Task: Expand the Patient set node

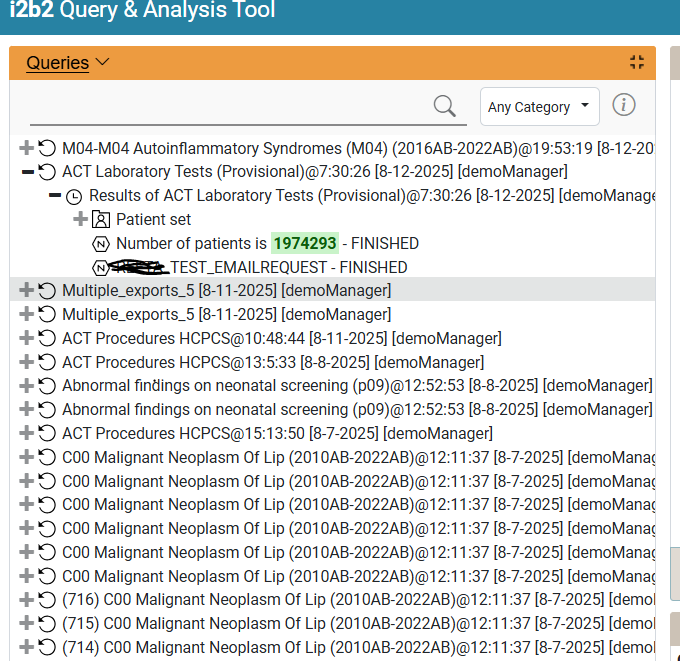Action: click(x=81, y=219)
